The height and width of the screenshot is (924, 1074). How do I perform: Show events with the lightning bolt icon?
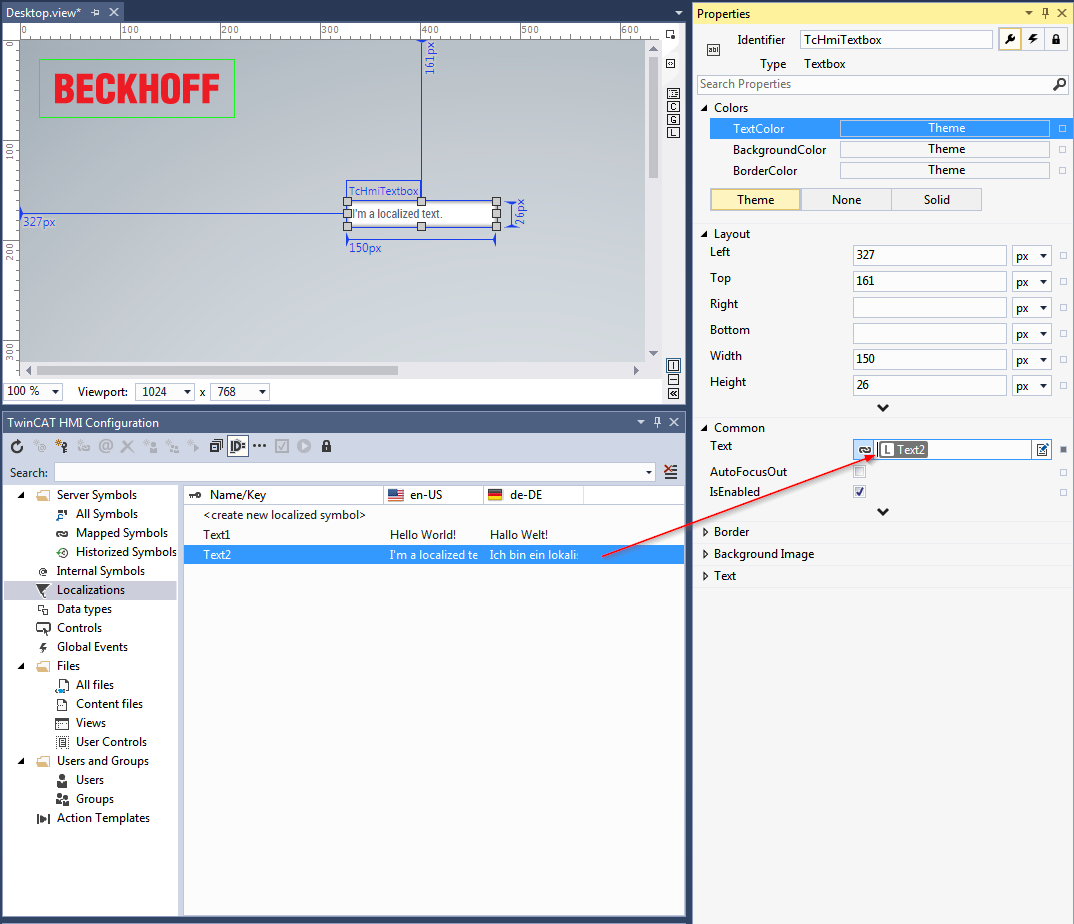1033,40
